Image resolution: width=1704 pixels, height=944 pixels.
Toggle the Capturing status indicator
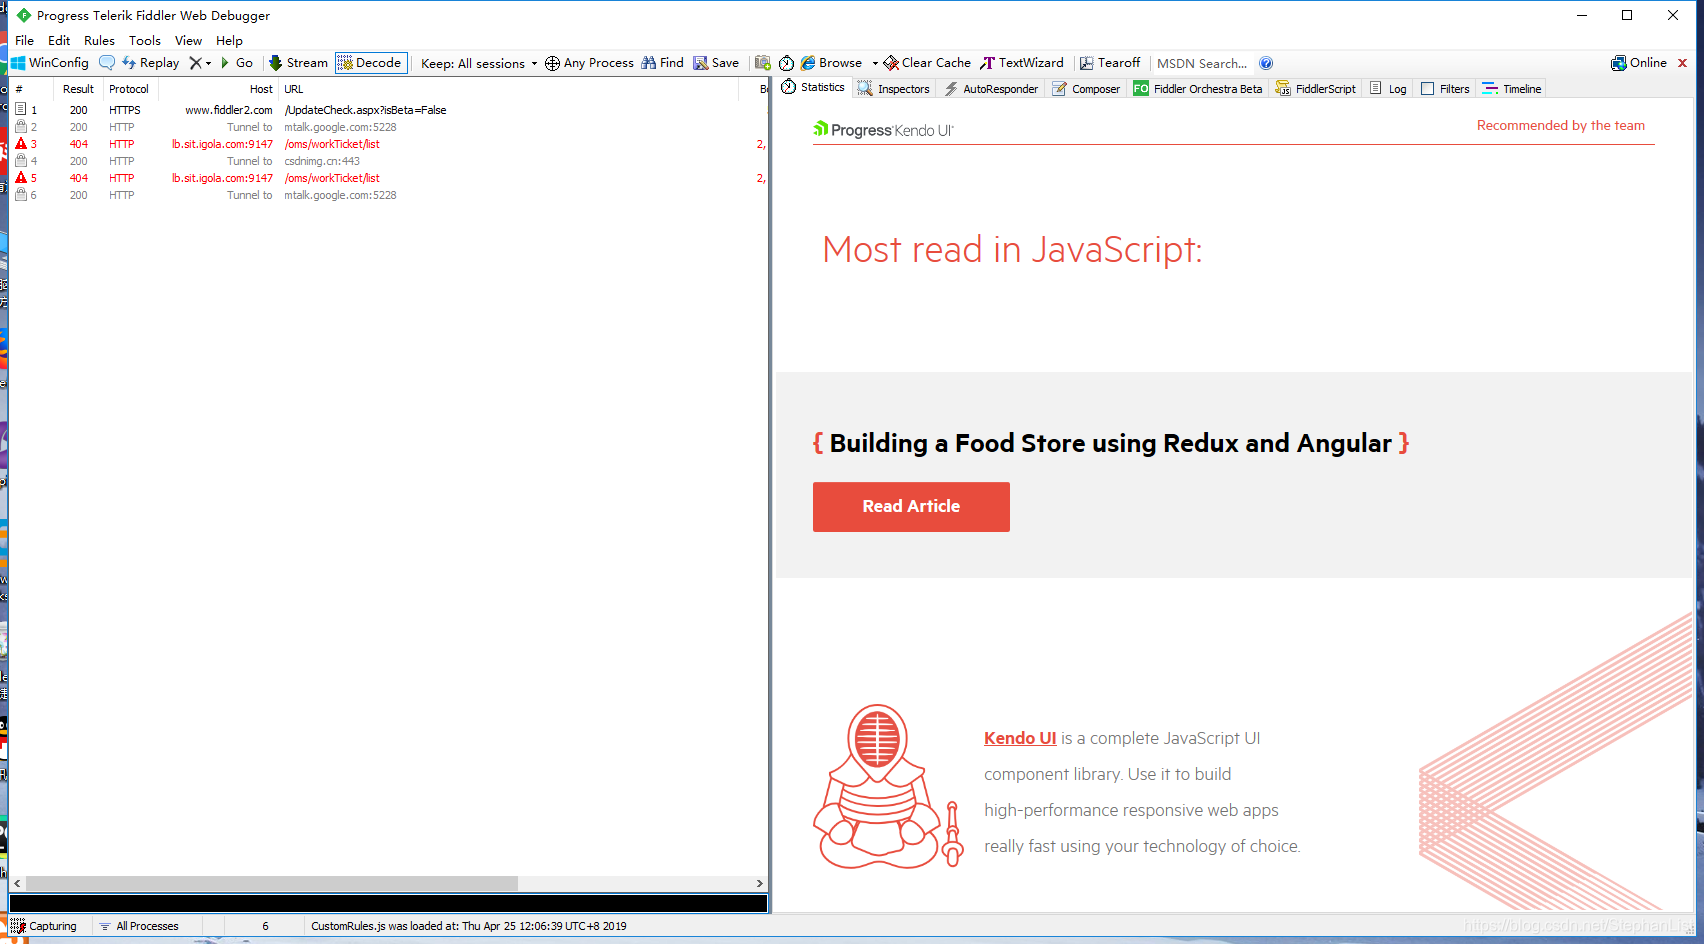click(44, 926)
